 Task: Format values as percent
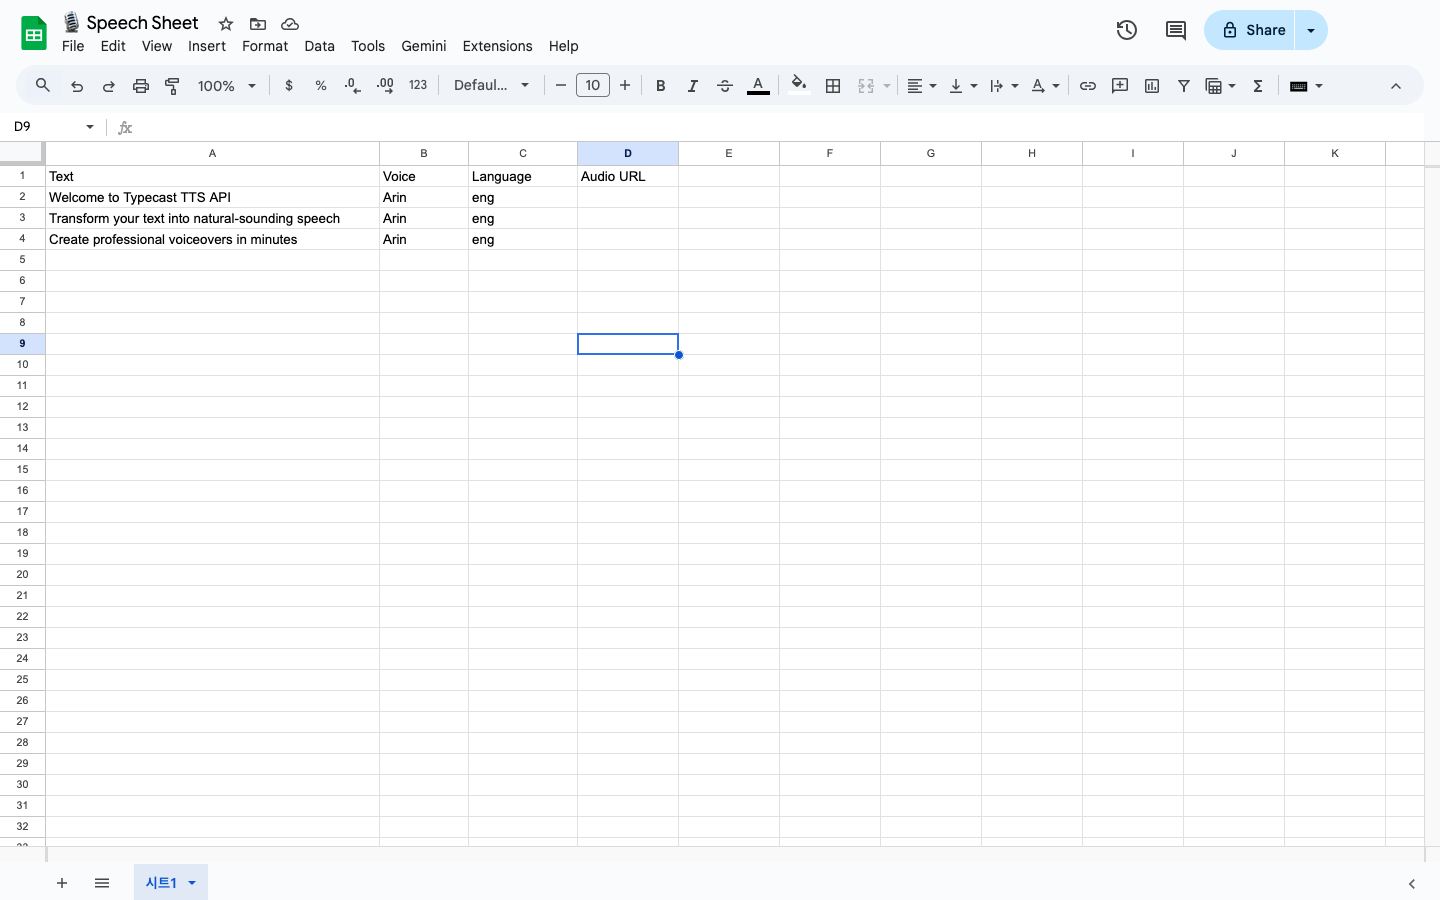320,85
